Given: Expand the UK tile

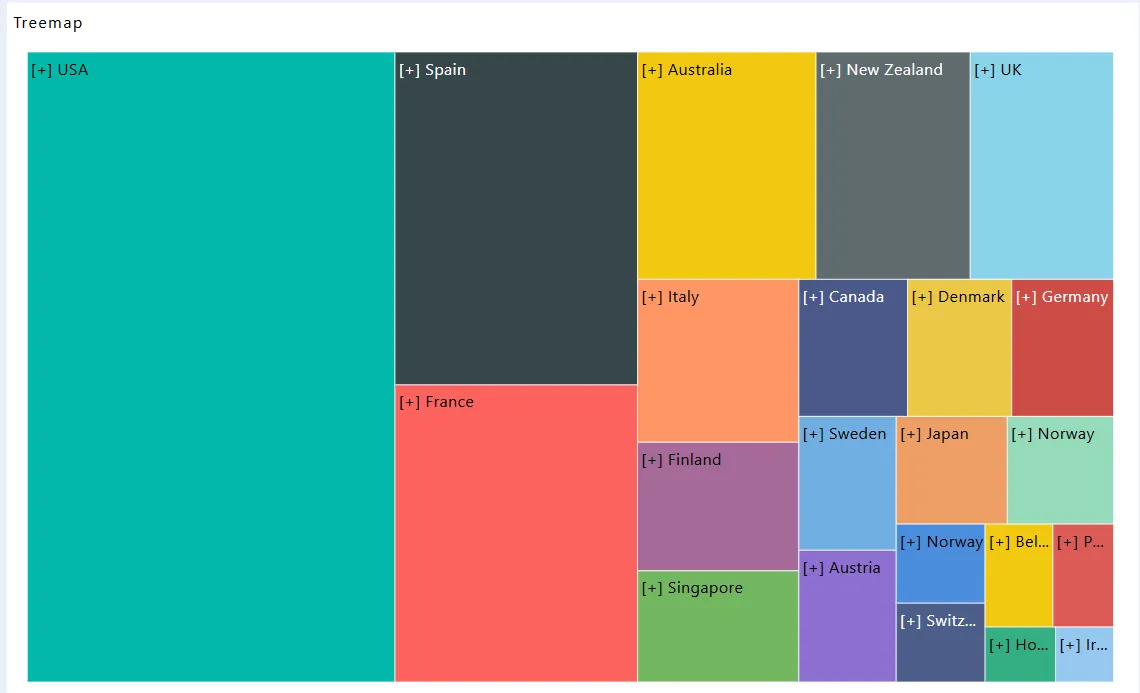Looking at the screenshot, I should point(1042,165).
